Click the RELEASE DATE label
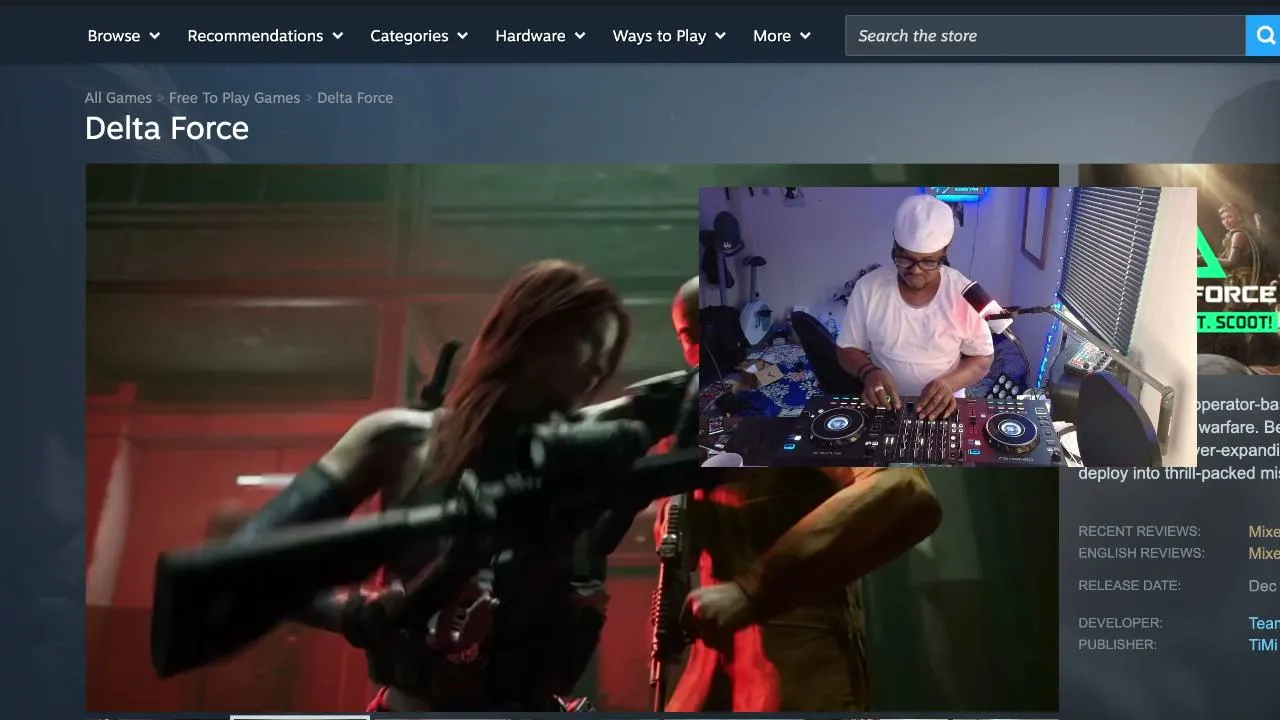 pyautogui.click(x=1129, y=586)
